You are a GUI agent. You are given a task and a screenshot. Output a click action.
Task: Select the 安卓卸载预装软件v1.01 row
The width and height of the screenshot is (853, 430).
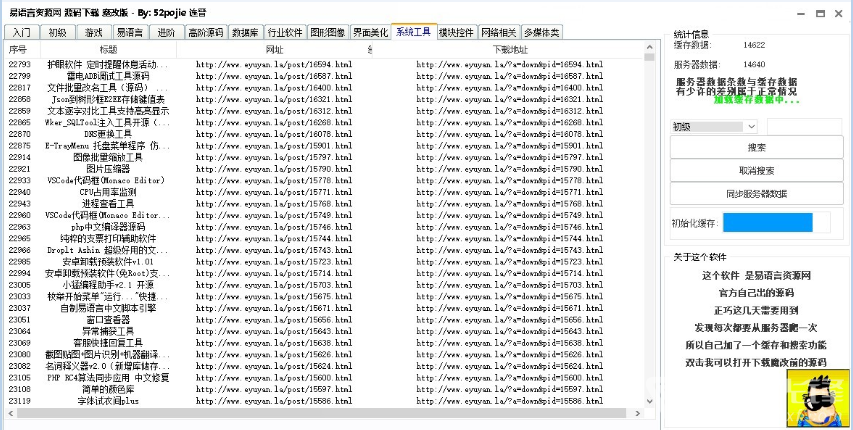click(324, 262)
